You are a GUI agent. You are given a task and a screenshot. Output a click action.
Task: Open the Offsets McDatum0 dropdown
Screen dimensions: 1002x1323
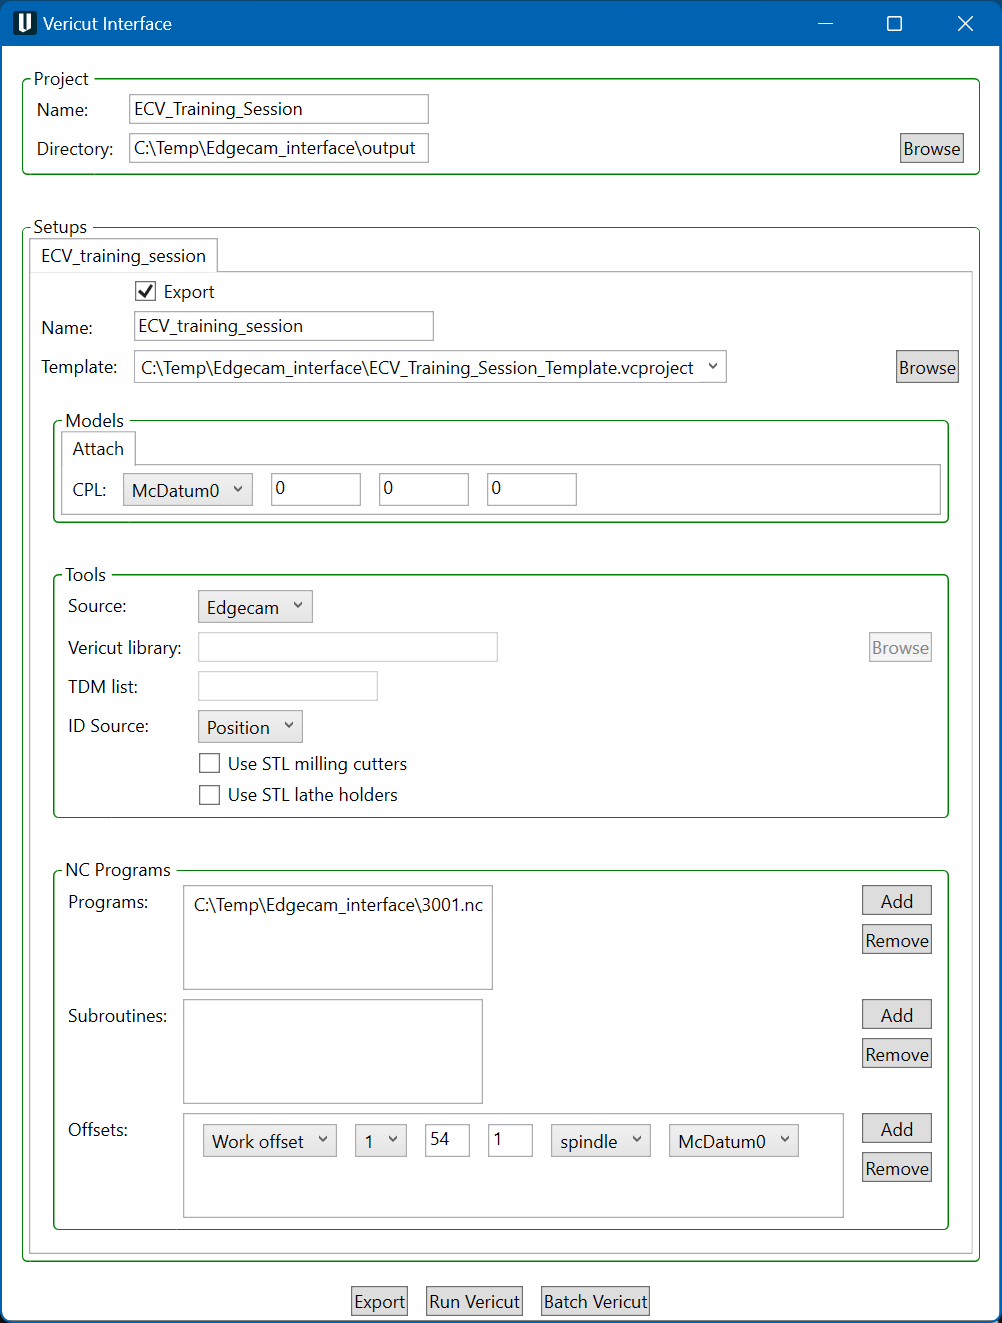point(734,1141)
